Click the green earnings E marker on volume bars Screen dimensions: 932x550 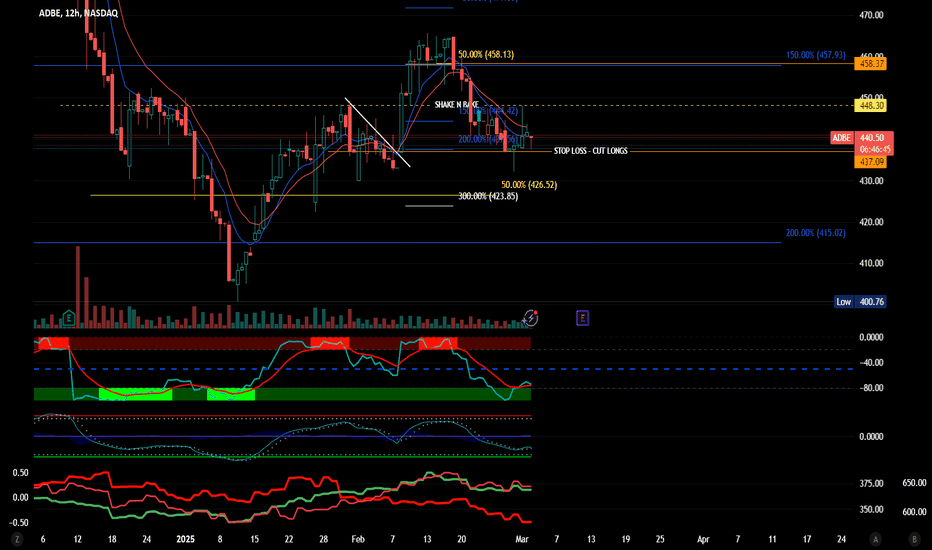click(69, 318)
